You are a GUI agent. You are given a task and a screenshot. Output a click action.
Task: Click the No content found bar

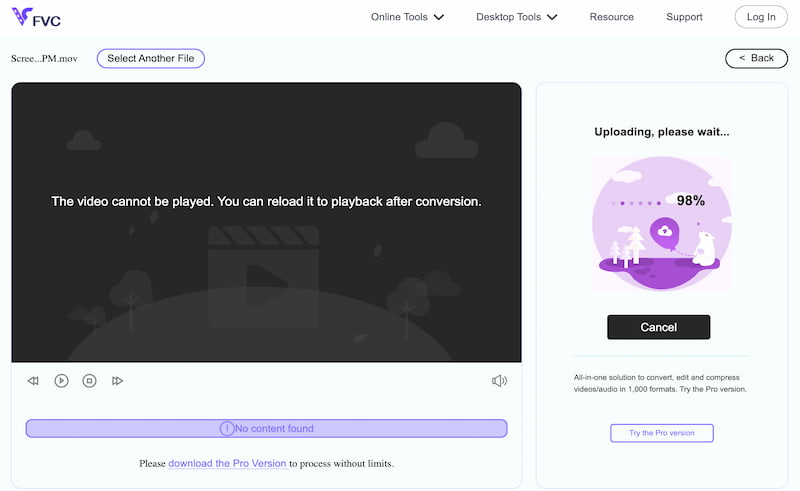pyautogui.click(x=266, y=428)
